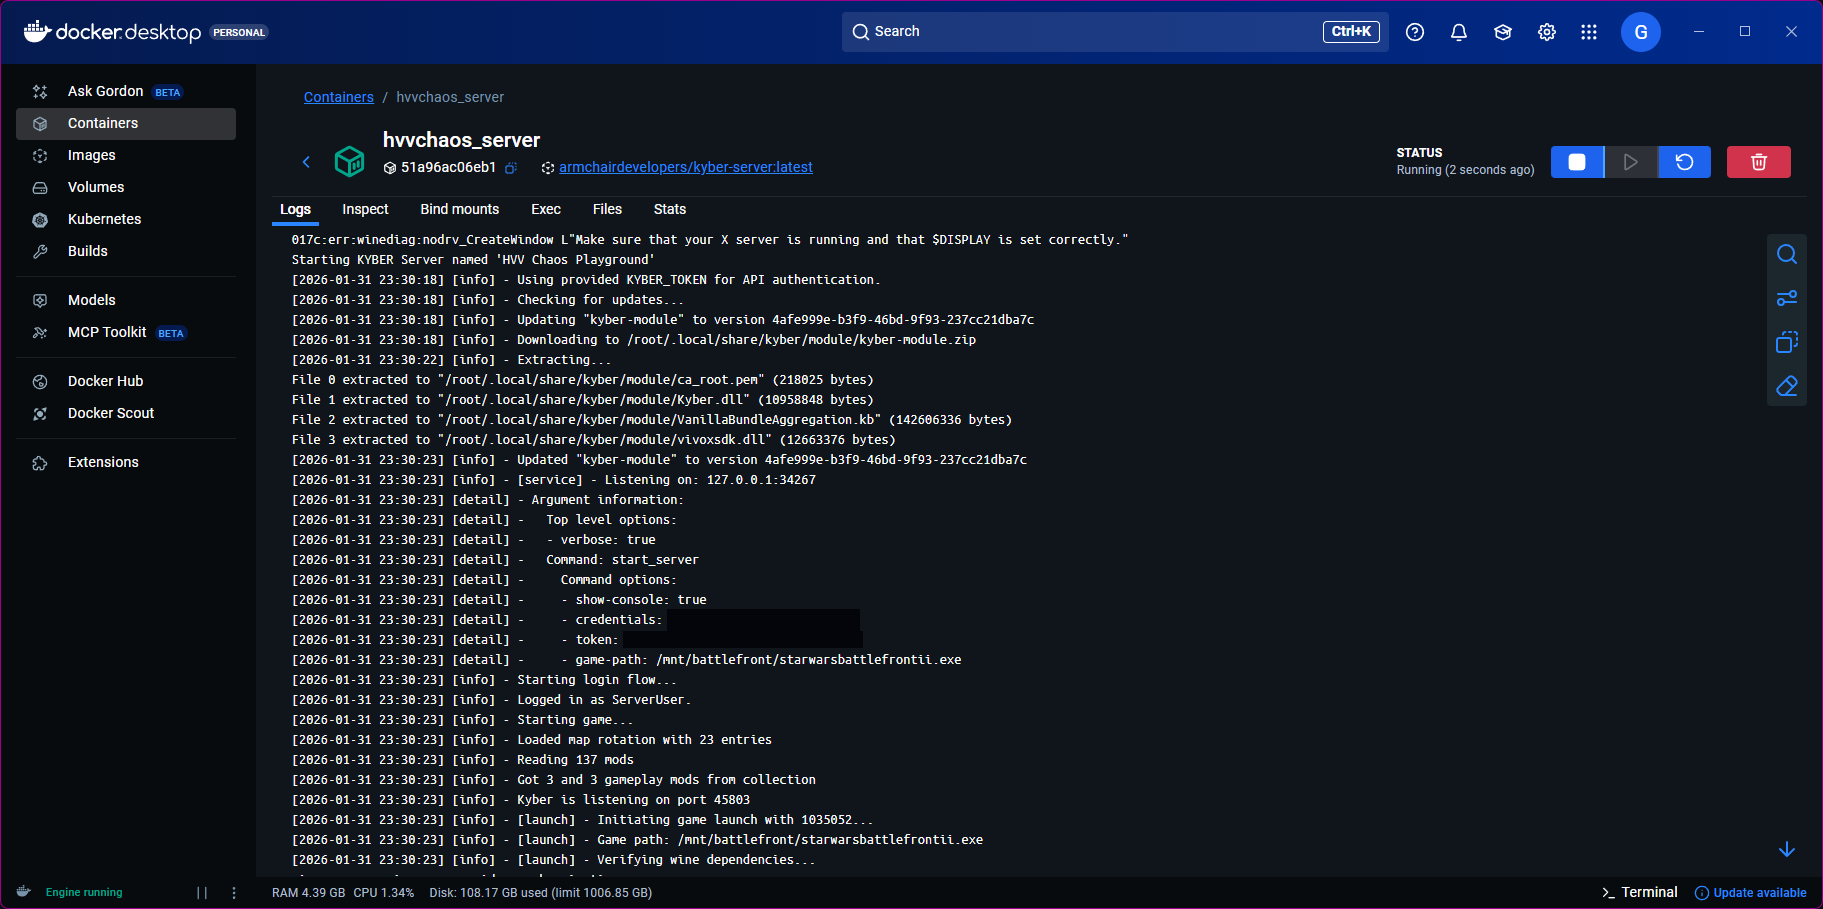
Task: Go to Images in the sidebar
Action: [126, 155]
